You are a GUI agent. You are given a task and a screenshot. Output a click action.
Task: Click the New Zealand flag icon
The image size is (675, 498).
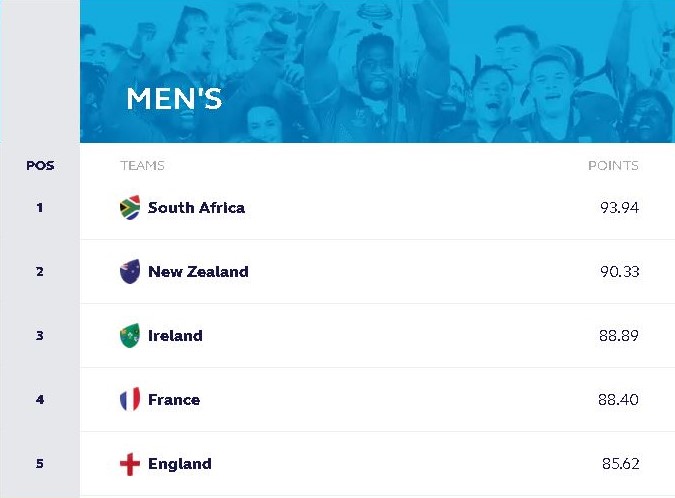pos(130,272)
